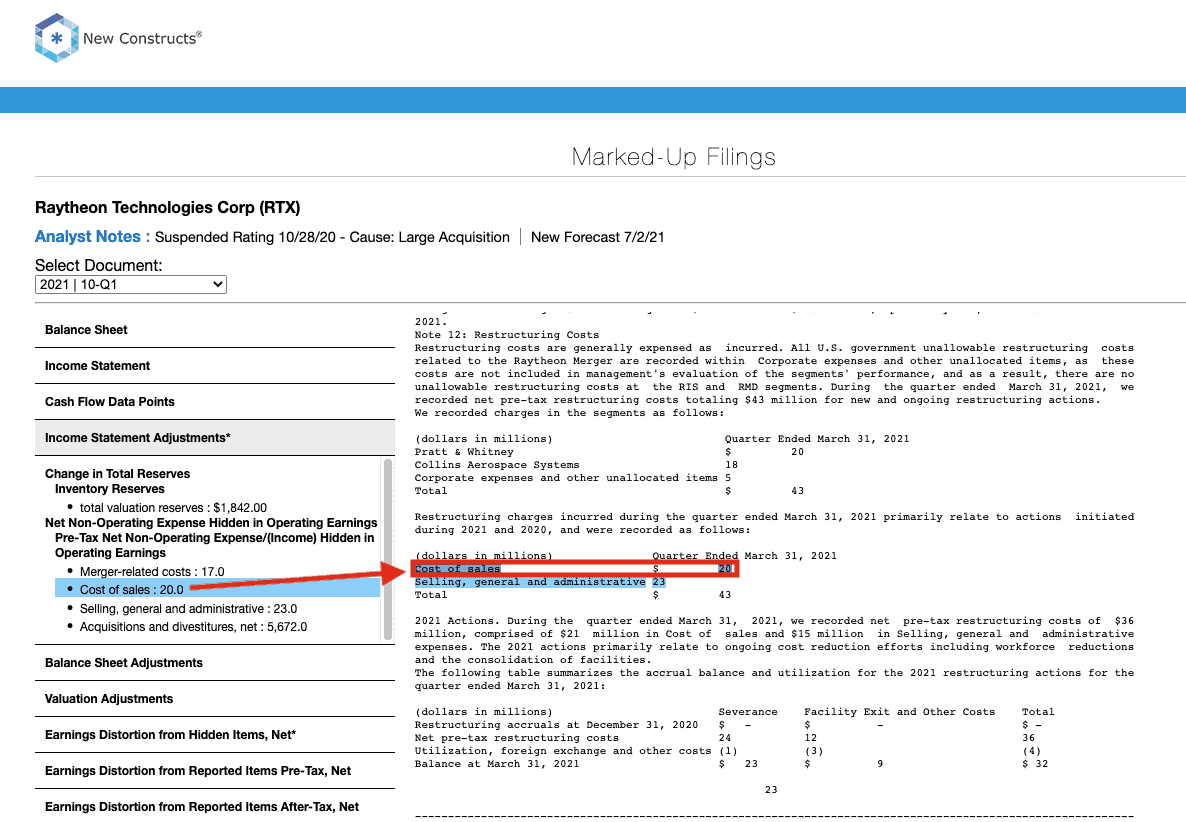Click the New Constructs logo icon
Image resolution: width=1186 pixels, height=822 pixels.
(56, 38)
